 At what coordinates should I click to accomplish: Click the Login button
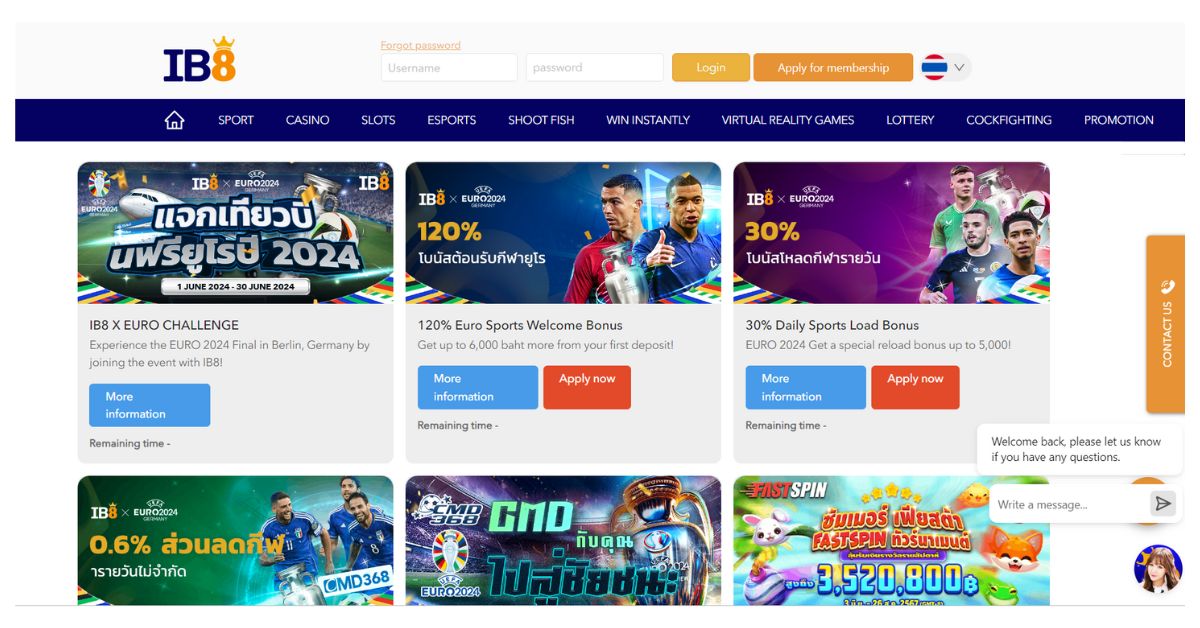(x=711, y=67)
